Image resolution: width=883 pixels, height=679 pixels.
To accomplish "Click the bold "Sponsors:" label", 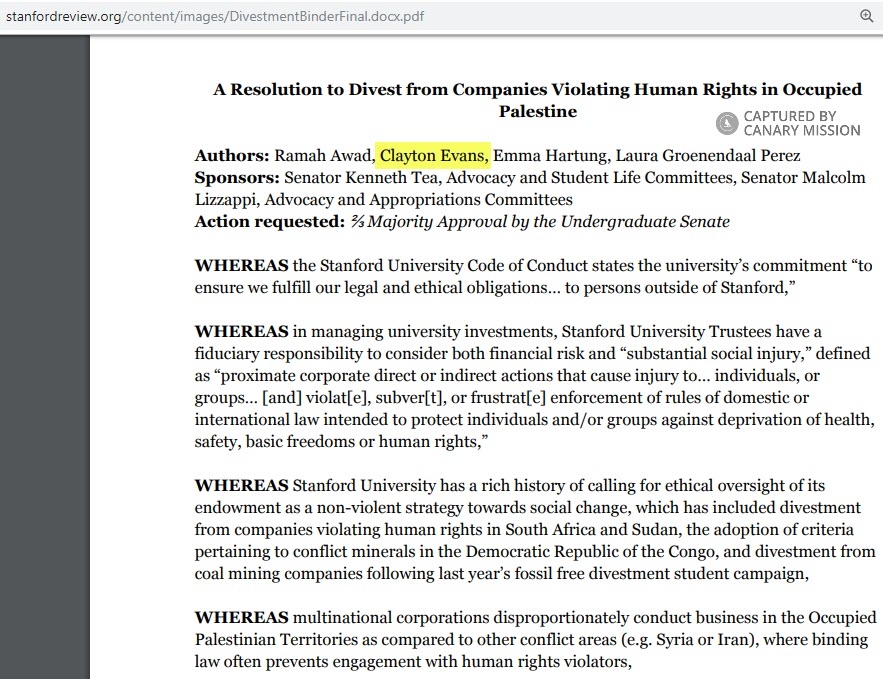I will [x=237, y=178].
